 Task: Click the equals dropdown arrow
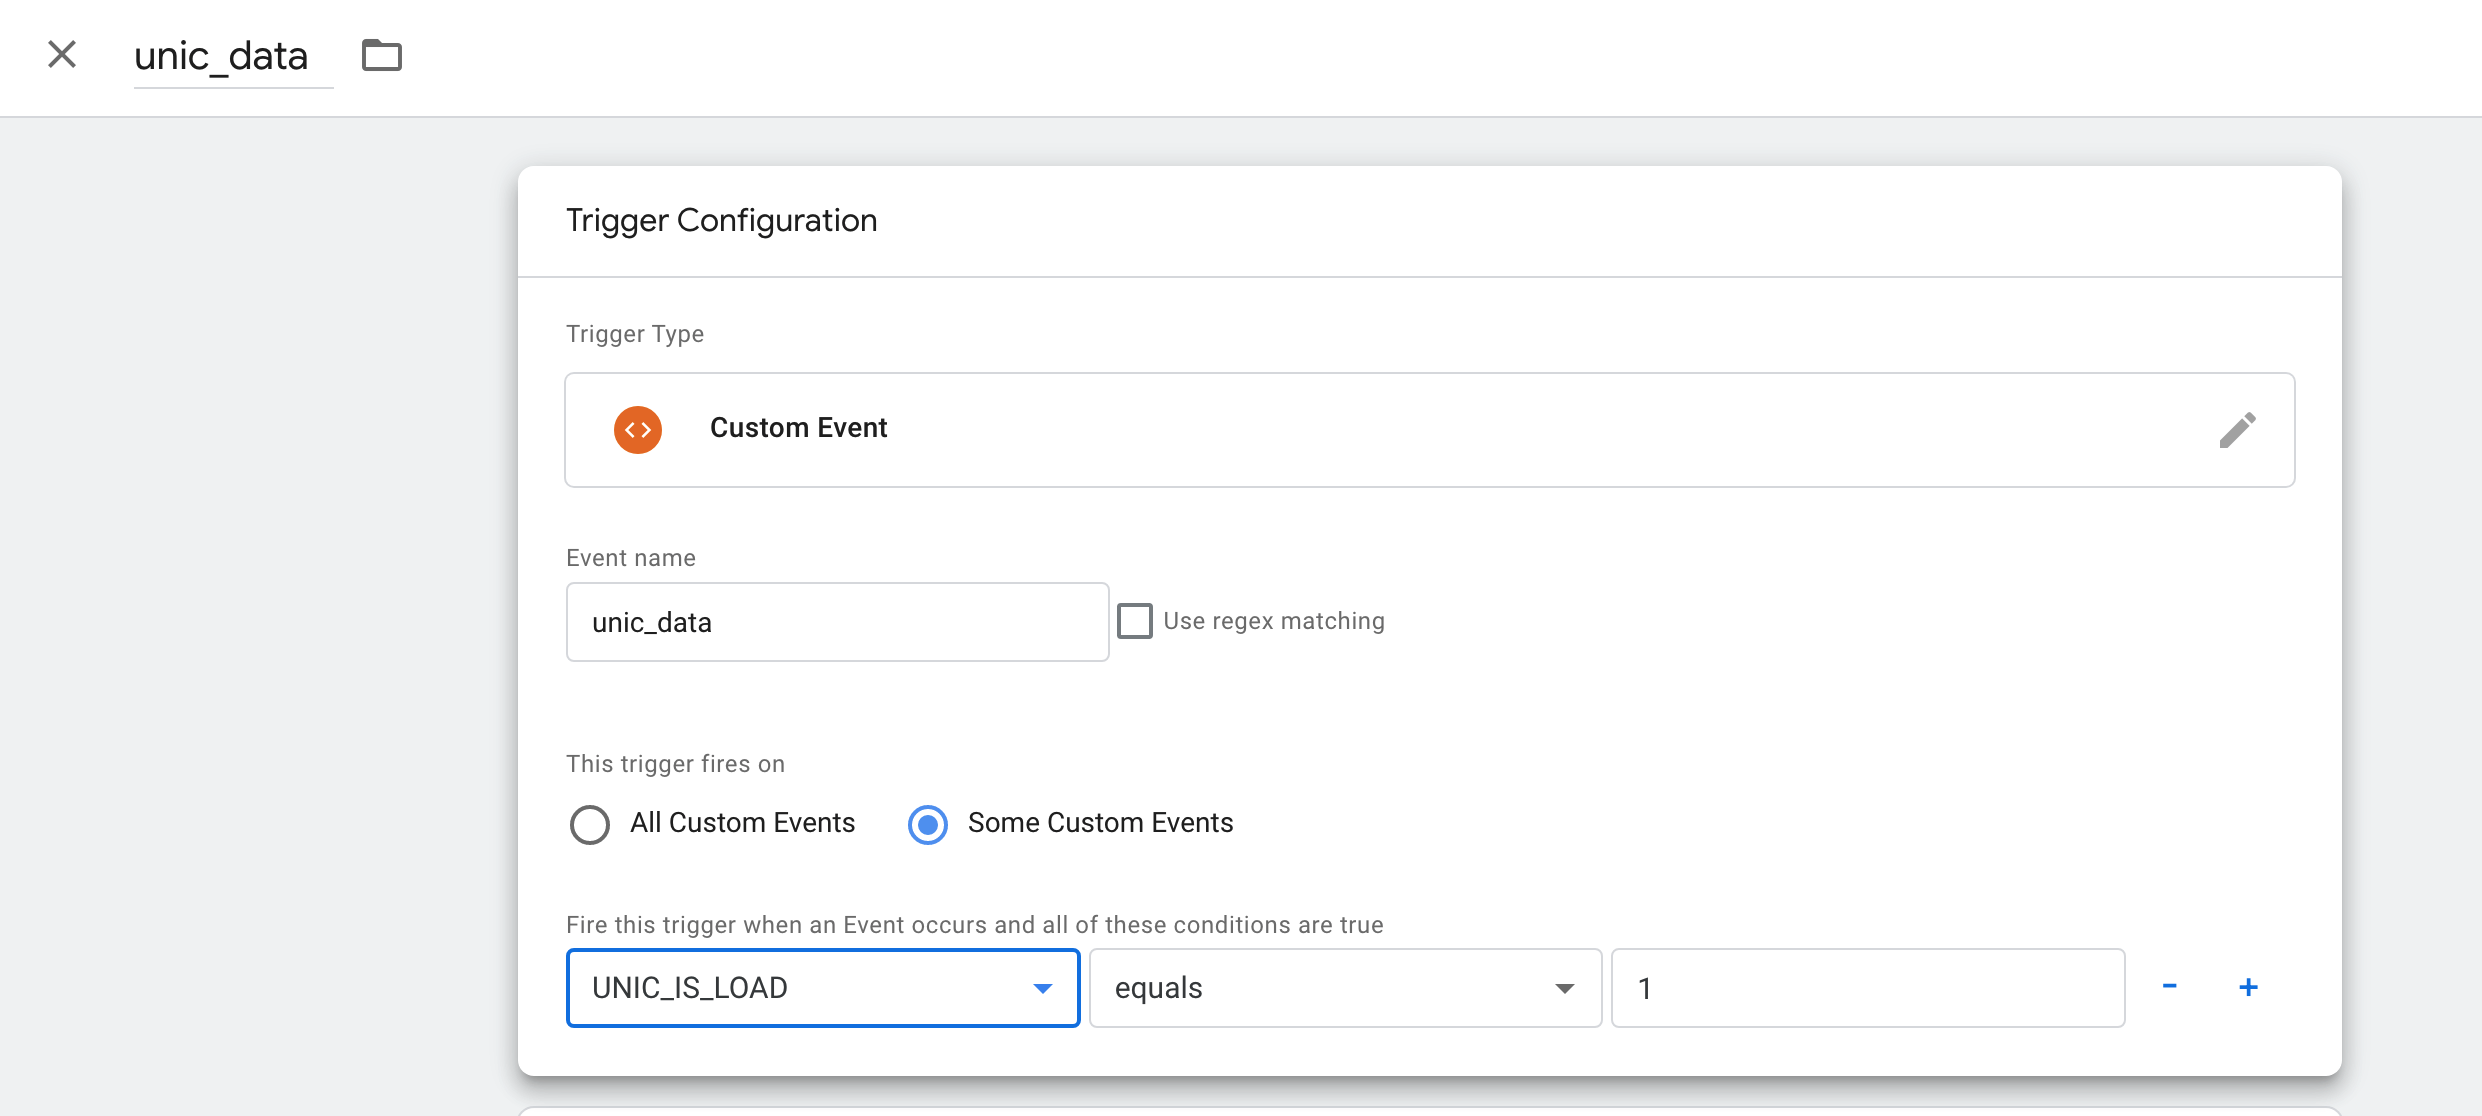pyautogui.click(x=1565, y=988)
